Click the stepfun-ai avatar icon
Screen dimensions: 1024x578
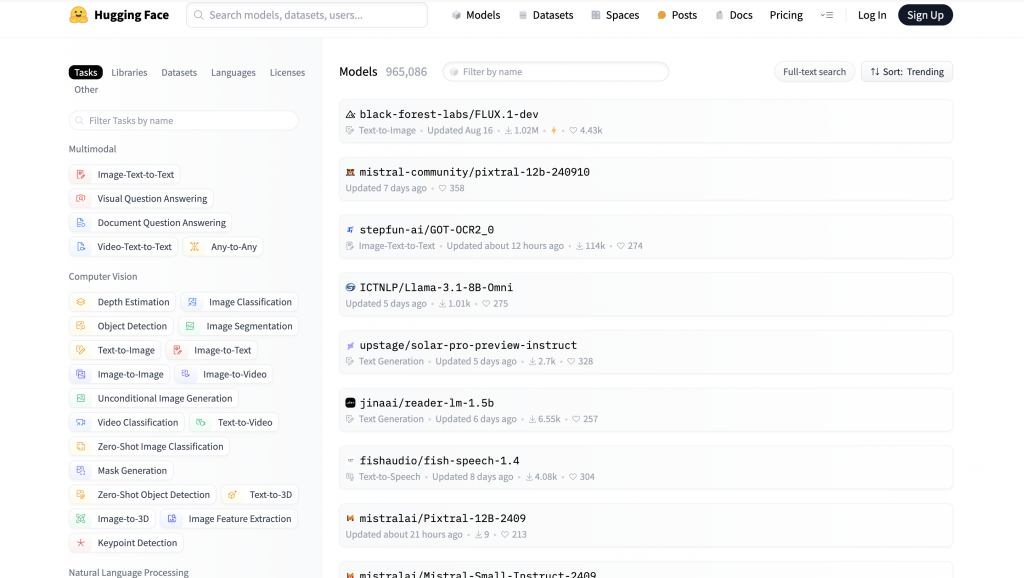coord(350,230)
